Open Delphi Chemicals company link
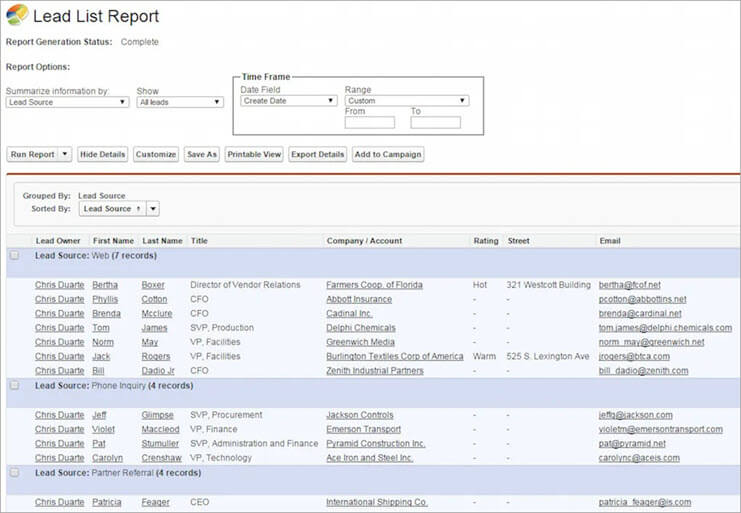The image size is (741, 513). (361, 327)
